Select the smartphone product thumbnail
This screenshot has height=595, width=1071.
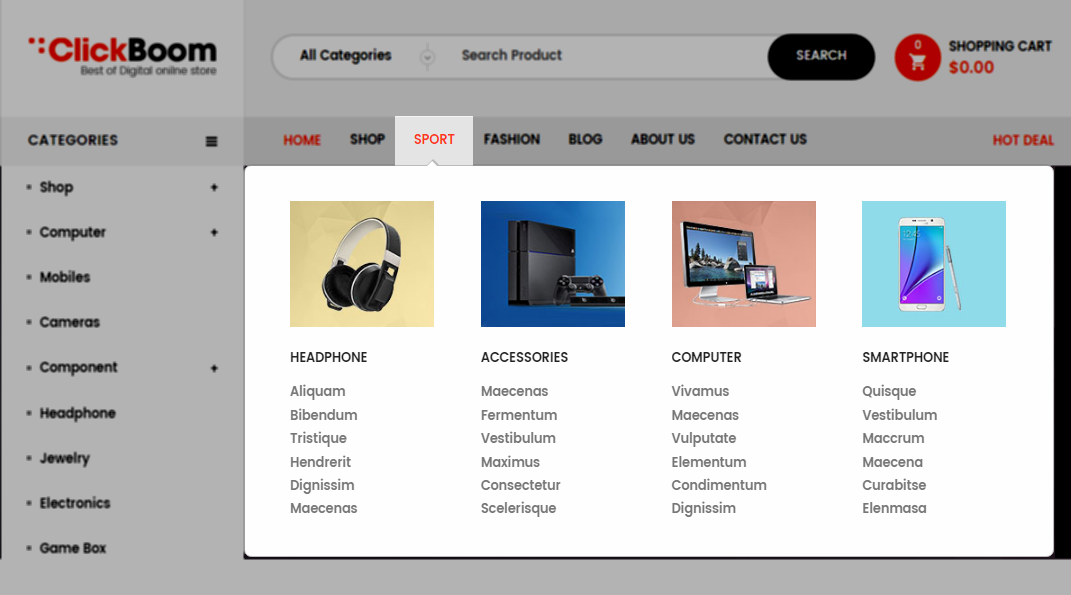[x=934, y=264]
